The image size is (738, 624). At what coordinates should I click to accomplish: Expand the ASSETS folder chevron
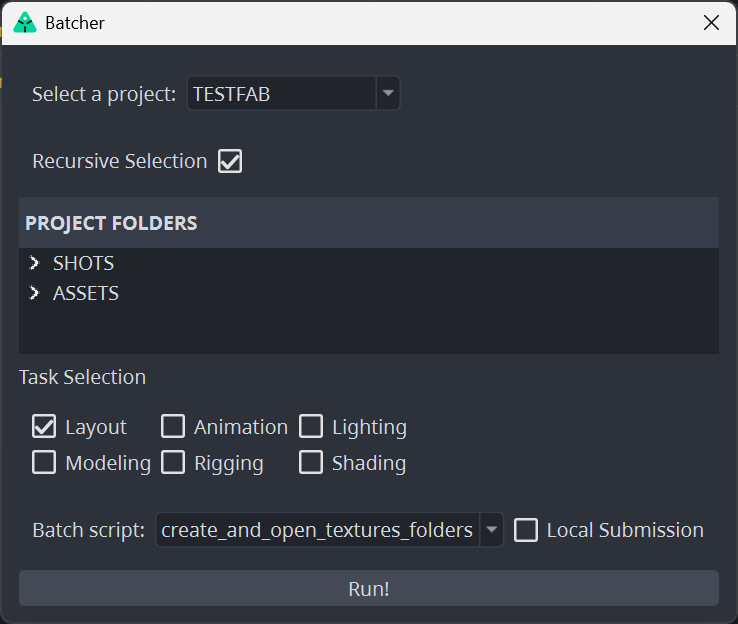[35, 293]
